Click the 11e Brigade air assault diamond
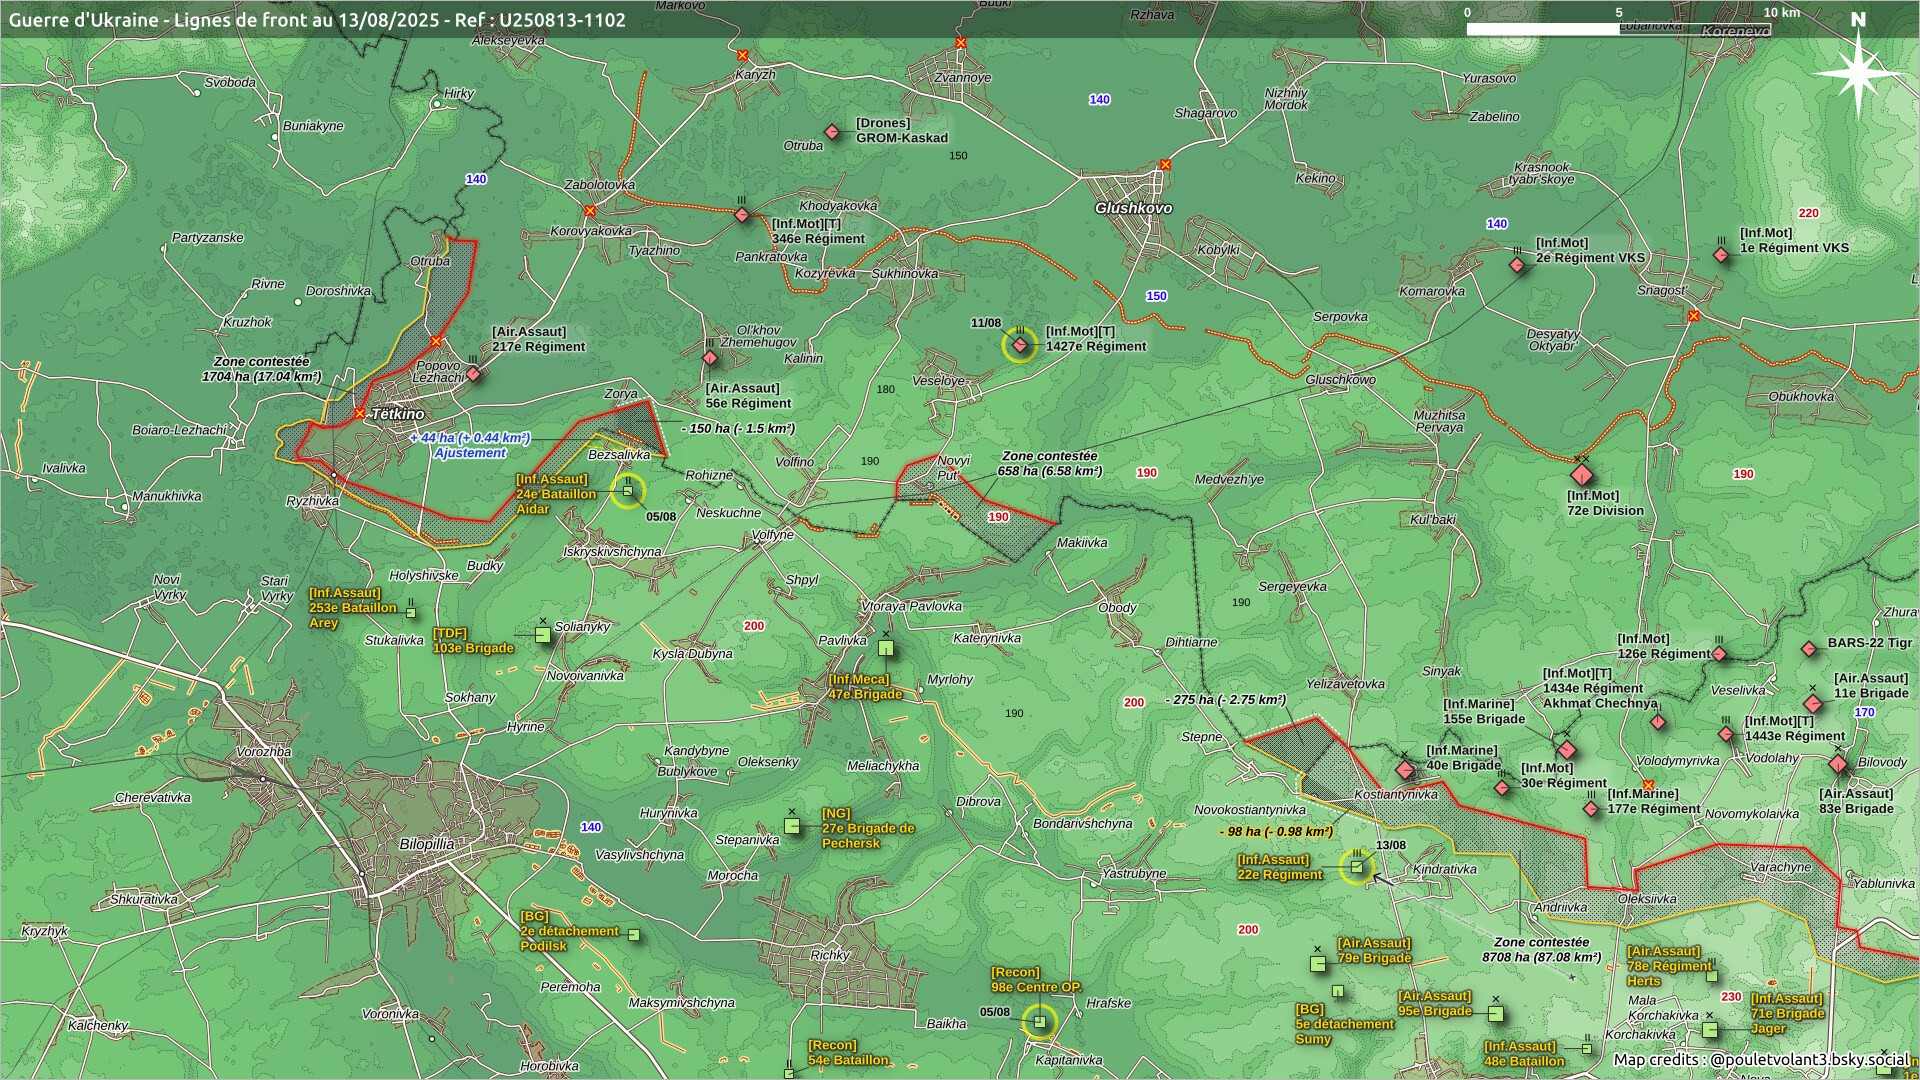Screen dimensions: 1920x1080 pos(1812,704)
